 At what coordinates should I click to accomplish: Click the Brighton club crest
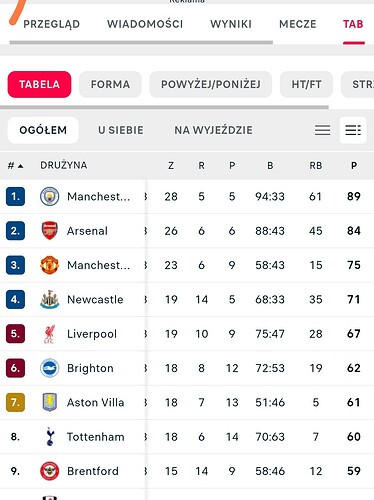pos(49,368)
